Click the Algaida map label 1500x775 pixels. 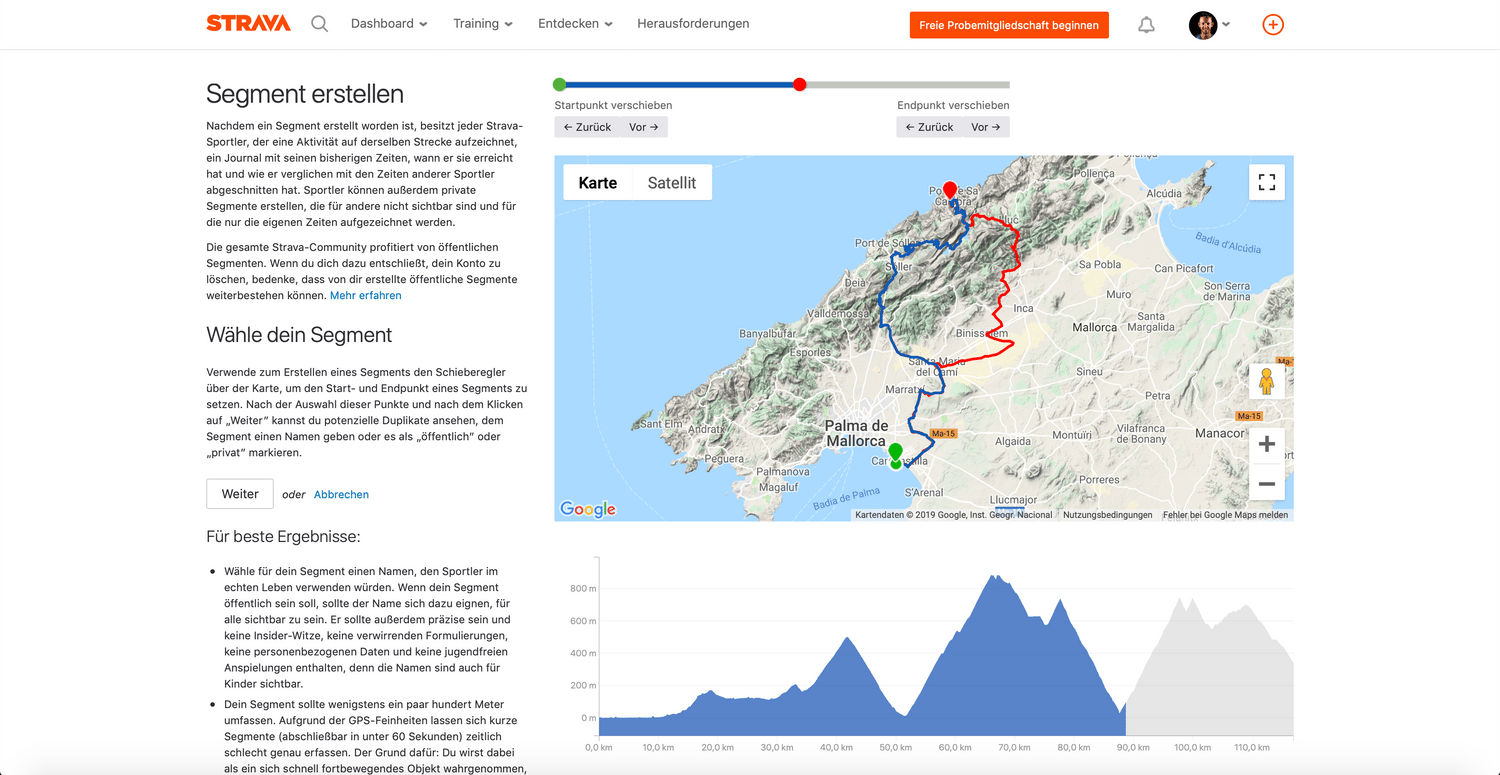[x=1013, y=441]
